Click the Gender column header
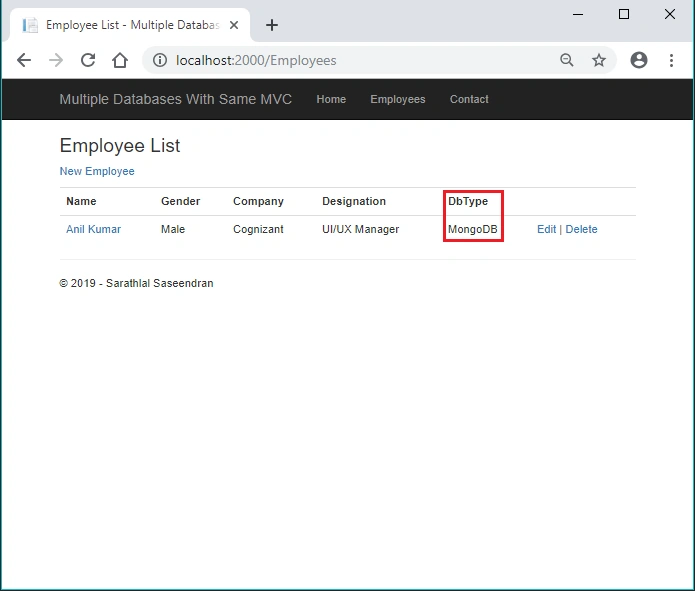The height and width of the screenshot is (591, 695). tap(180, 201)
